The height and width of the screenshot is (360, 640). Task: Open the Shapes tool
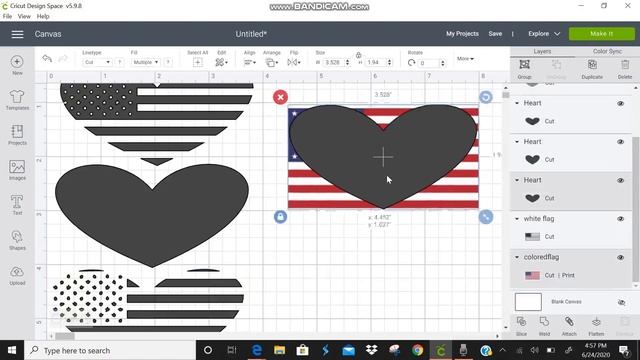17,240
